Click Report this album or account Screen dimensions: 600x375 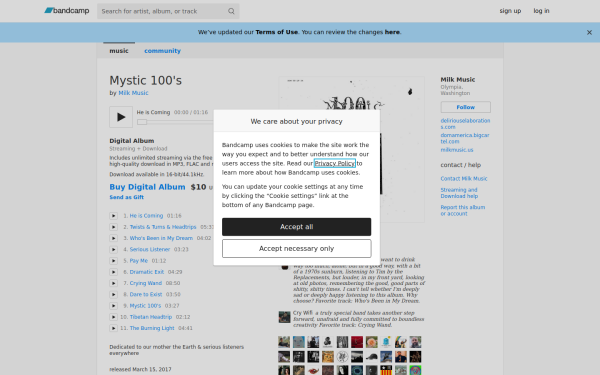pyautogui.click(x=463, y=210)
